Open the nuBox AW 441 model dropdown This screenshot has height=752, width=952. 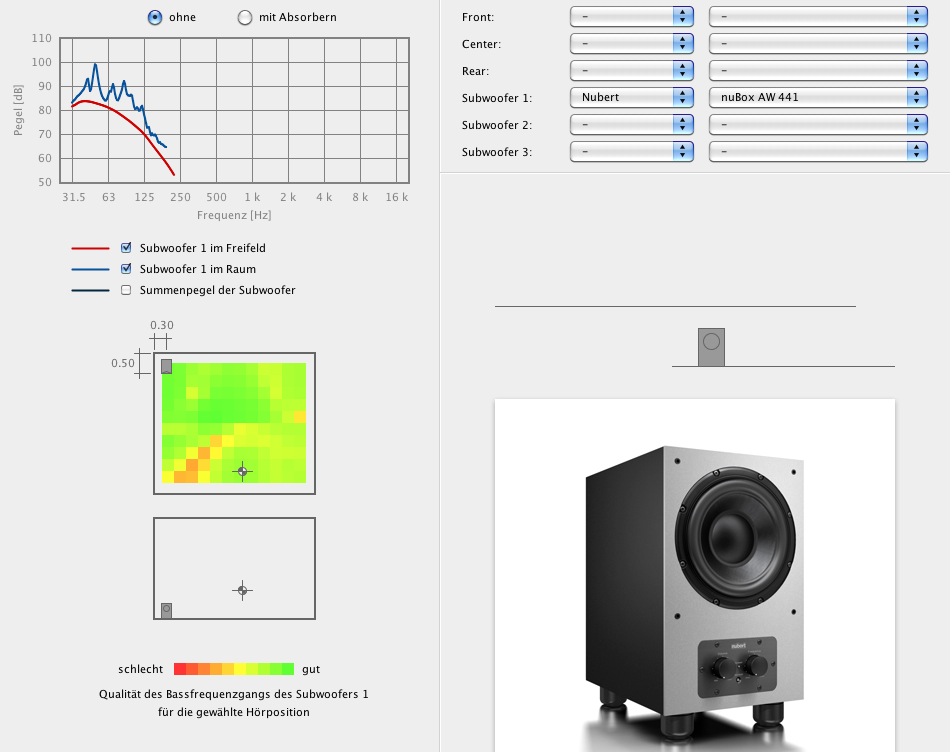(x=818, y=98)
